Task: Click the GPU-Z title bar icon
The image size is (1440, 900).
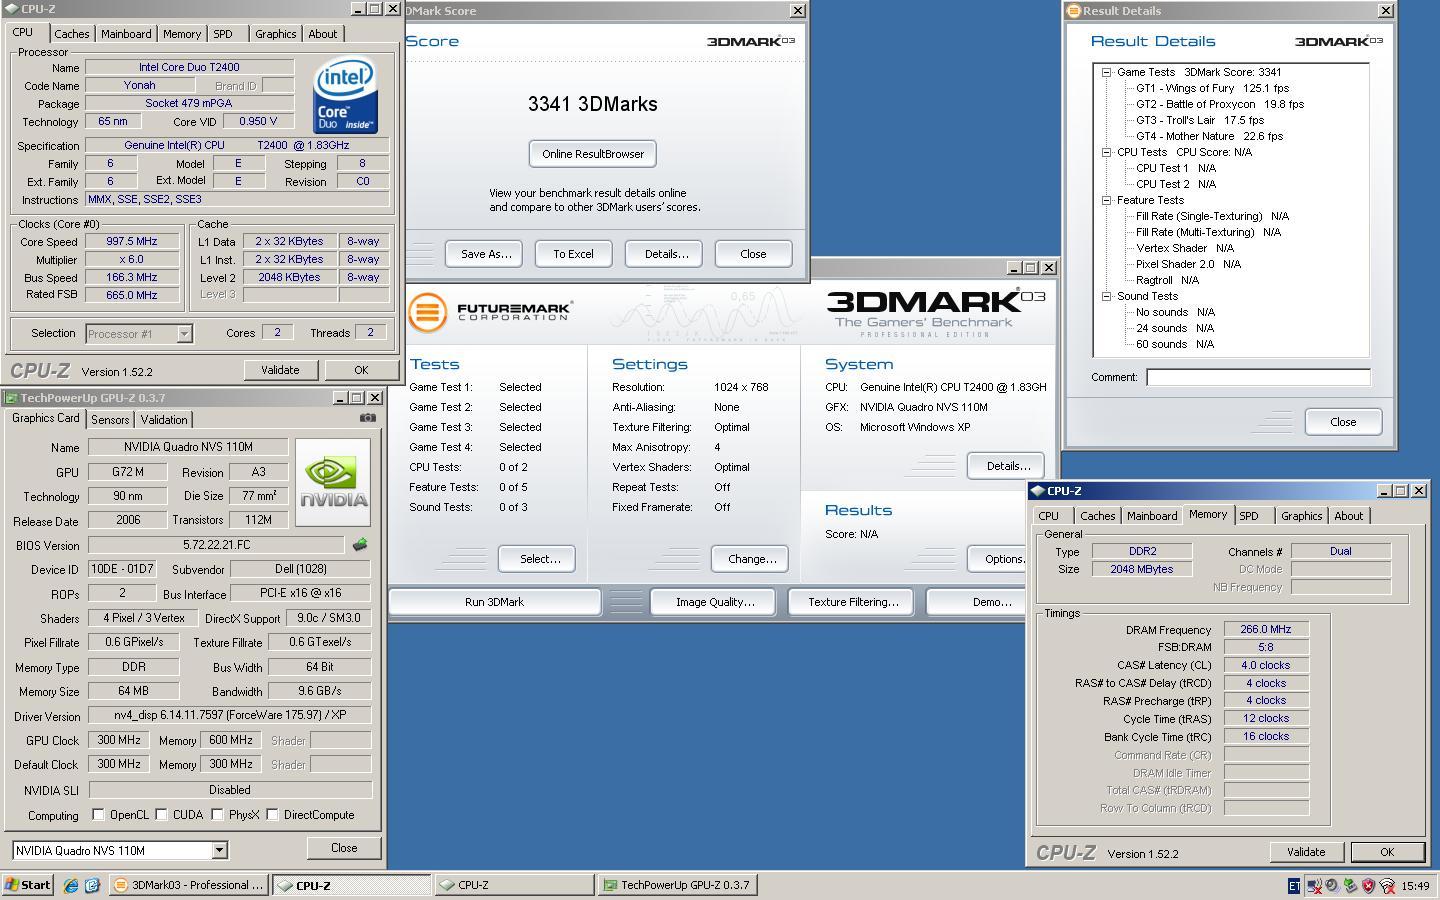Action: (x=11, y=398)
